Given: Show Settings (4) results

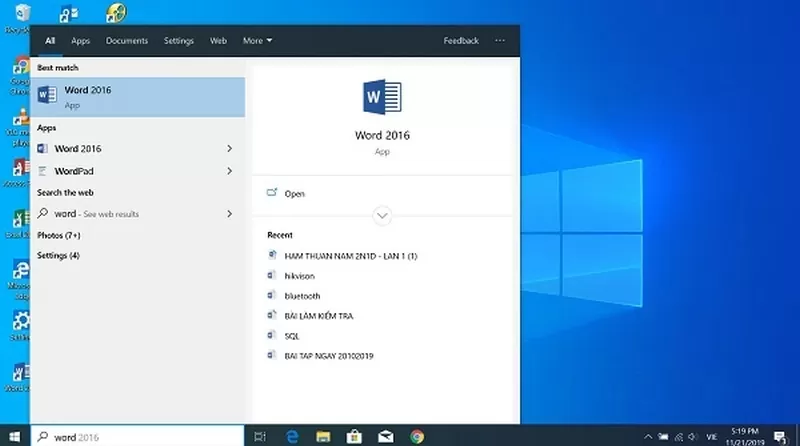Looking at the screenshot, I should (x=58, y=255).
